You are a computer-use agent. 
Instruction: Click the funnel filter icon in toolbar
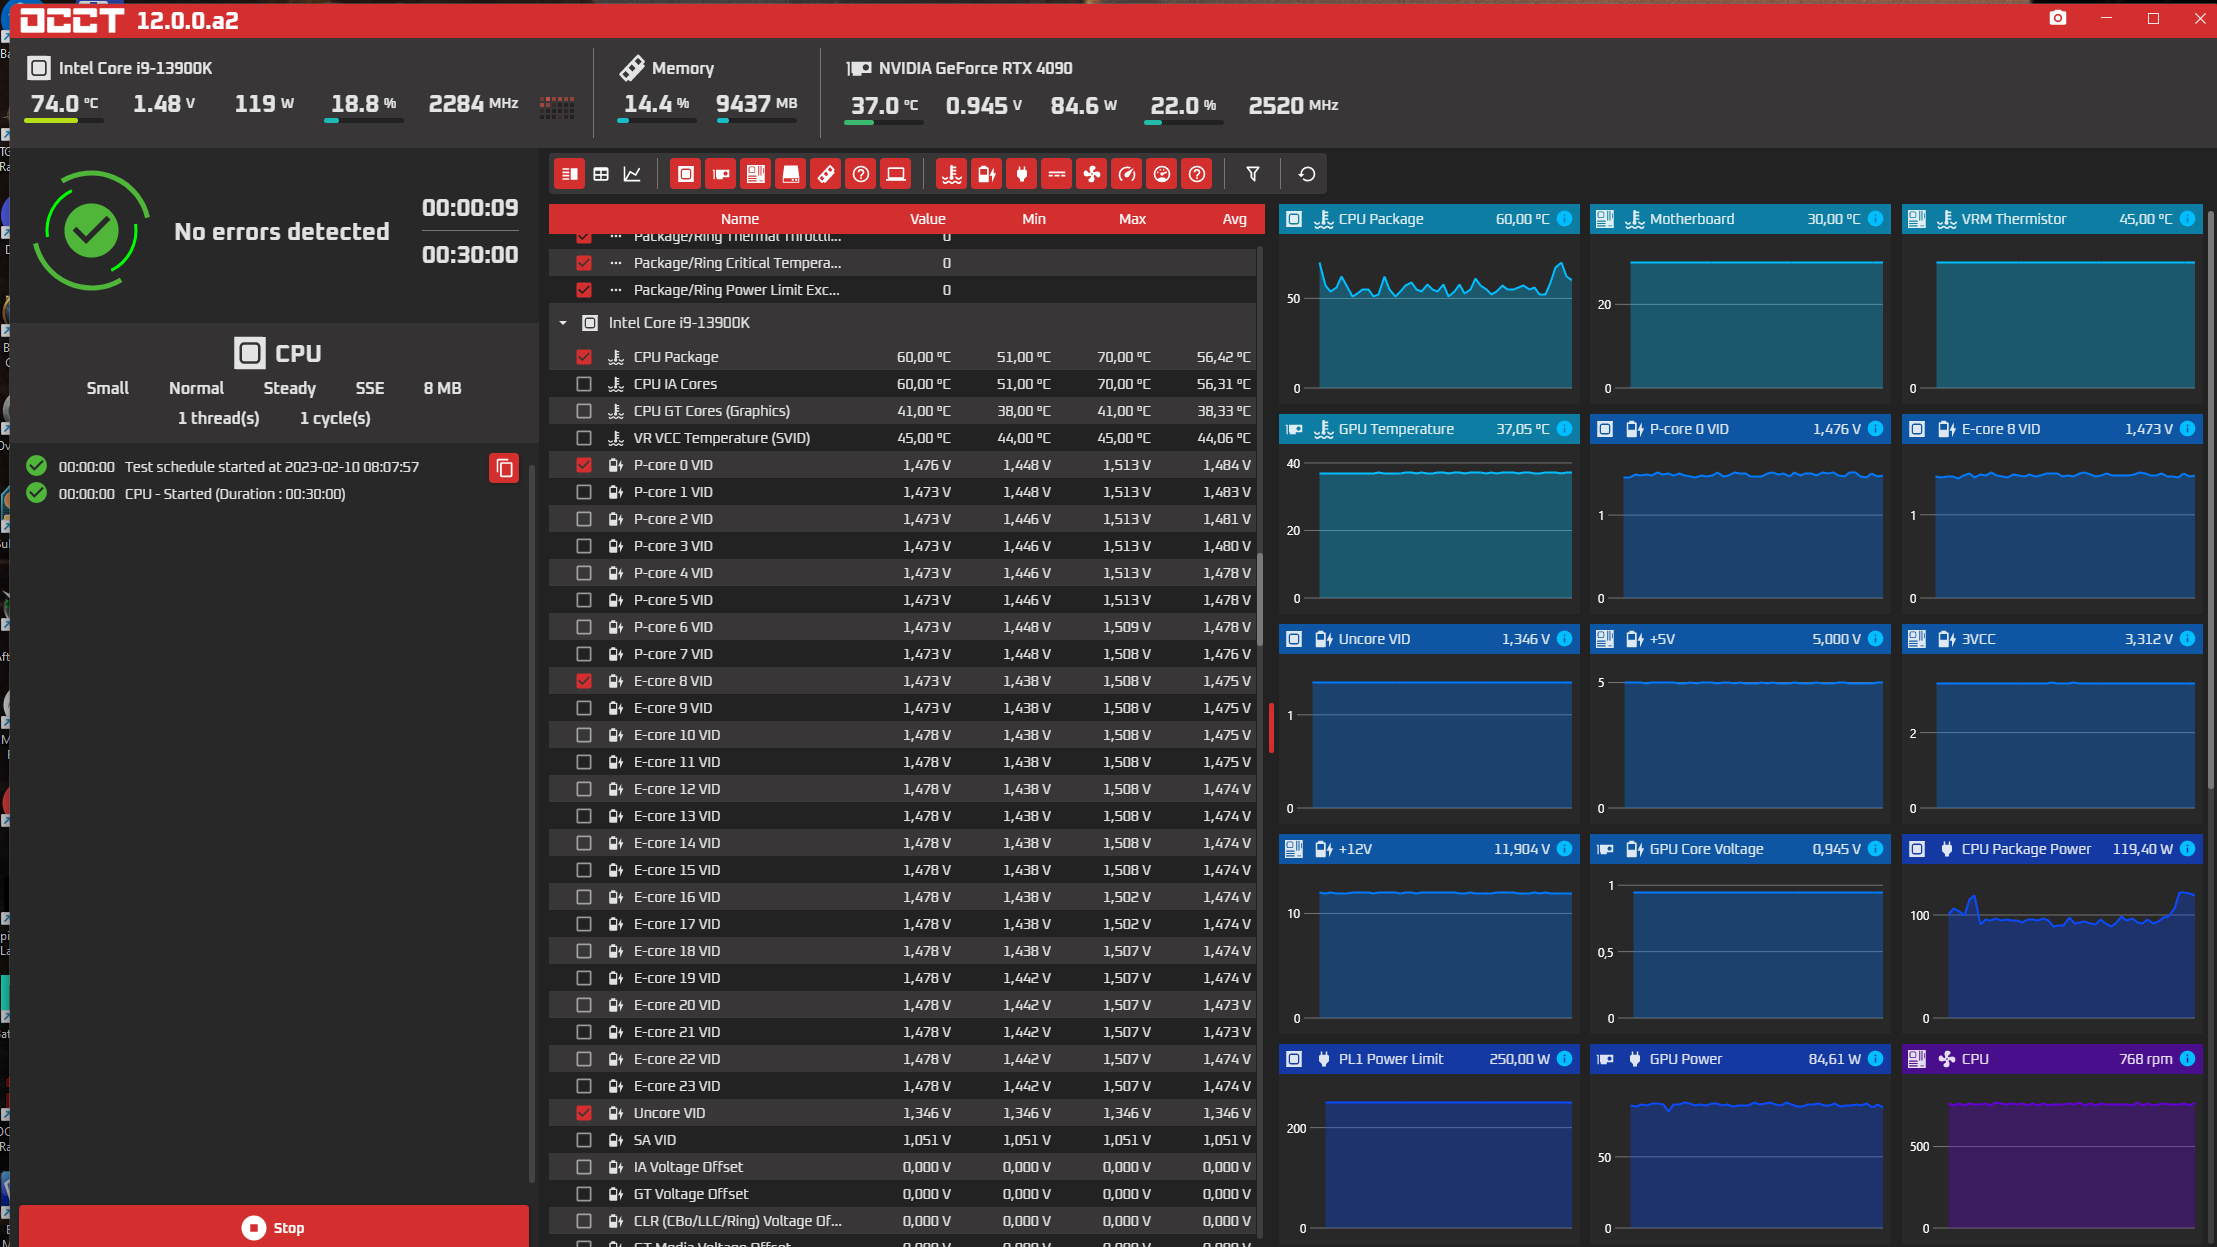pos(1252,174)
